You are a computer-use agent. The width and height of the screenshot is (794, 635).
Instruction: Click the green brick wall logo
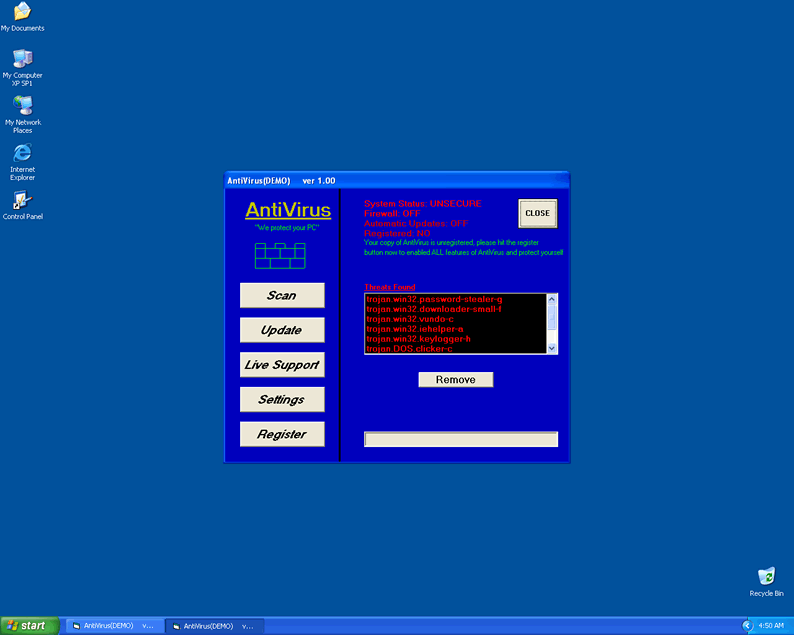(279, 256)
